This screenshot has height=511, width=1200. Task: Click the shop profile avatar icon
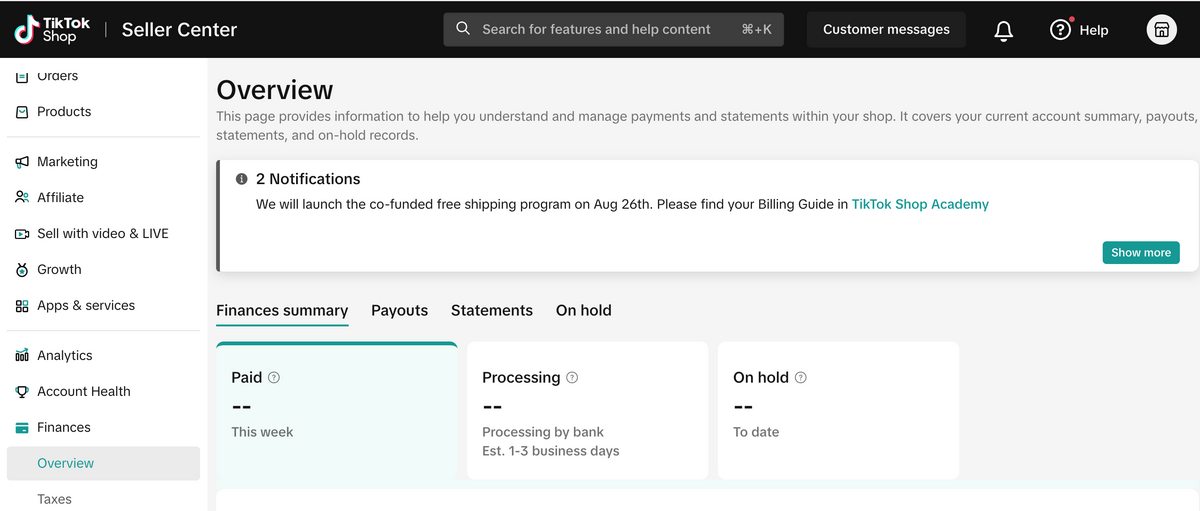click(1161, 30)
